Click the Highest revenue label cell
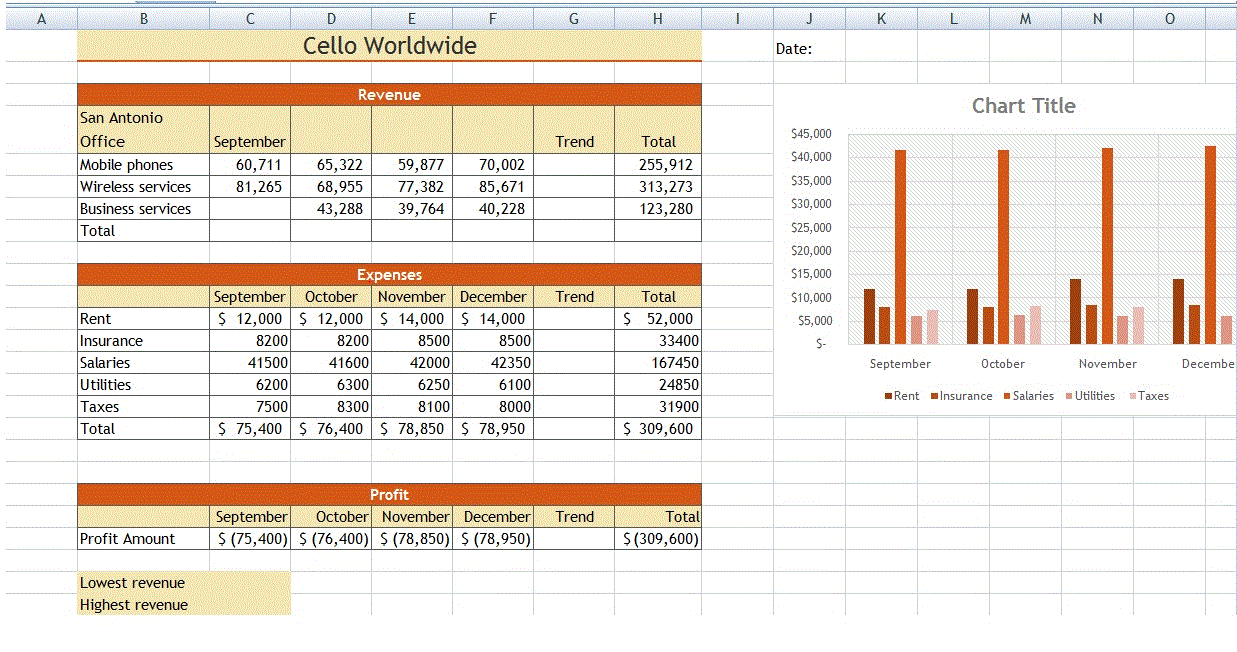The image size is (1237, 652). coord(133,604)
